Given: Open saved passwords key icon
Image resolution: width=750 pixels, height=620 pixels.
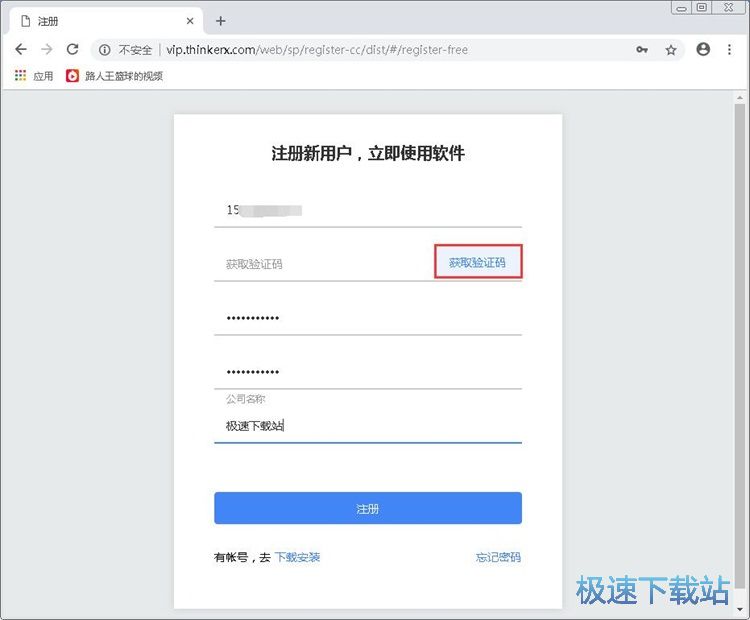Looking at the screenshot, I should [642, 50].
